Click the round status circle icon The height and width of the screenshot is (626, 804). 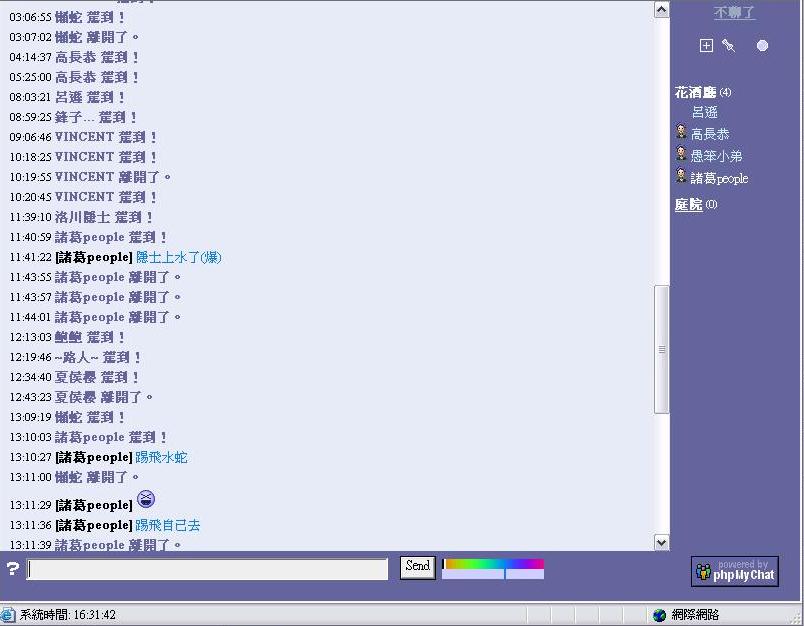point(762,46)
